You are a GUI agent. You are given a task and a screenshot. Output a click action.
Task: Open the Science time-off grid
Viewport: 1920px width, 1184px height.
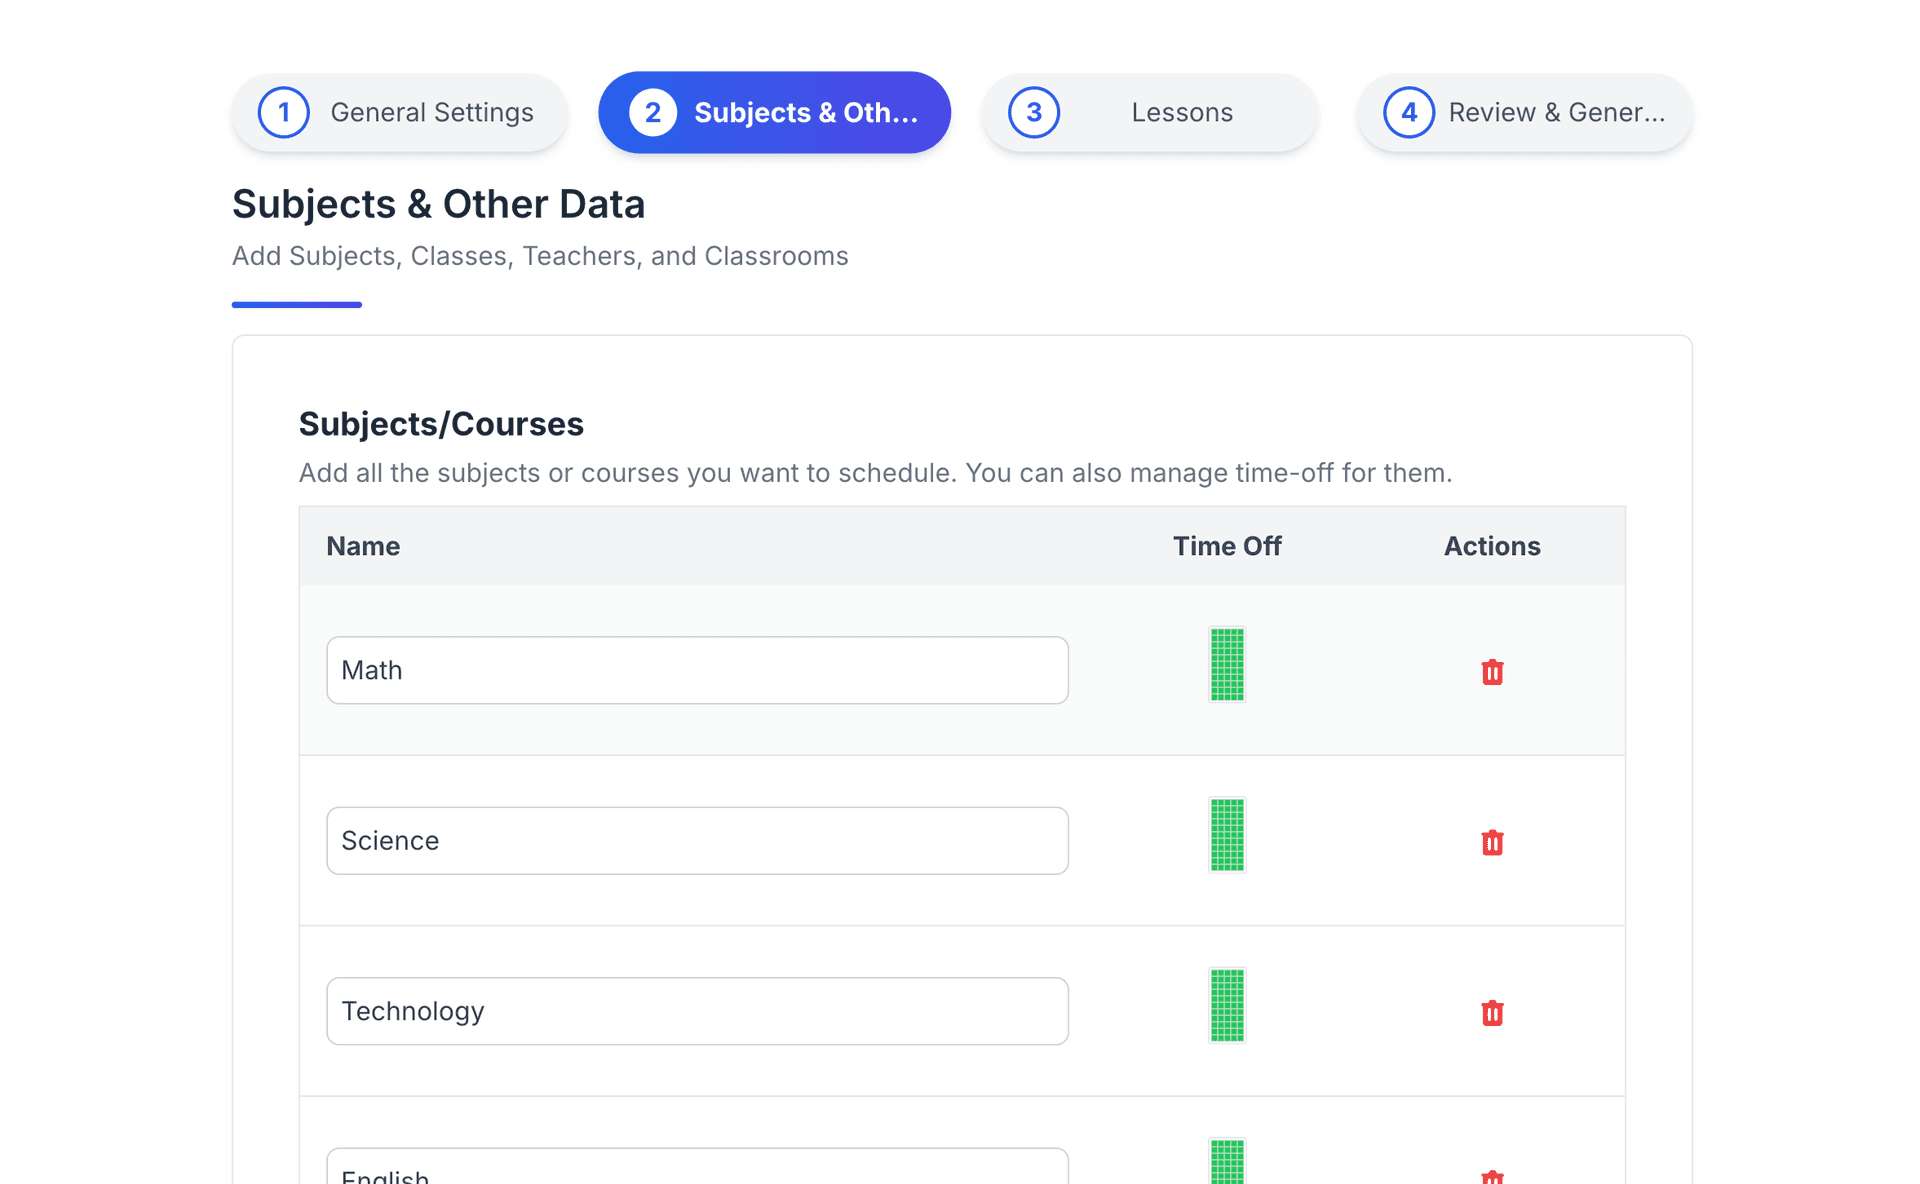[1227, 835]
